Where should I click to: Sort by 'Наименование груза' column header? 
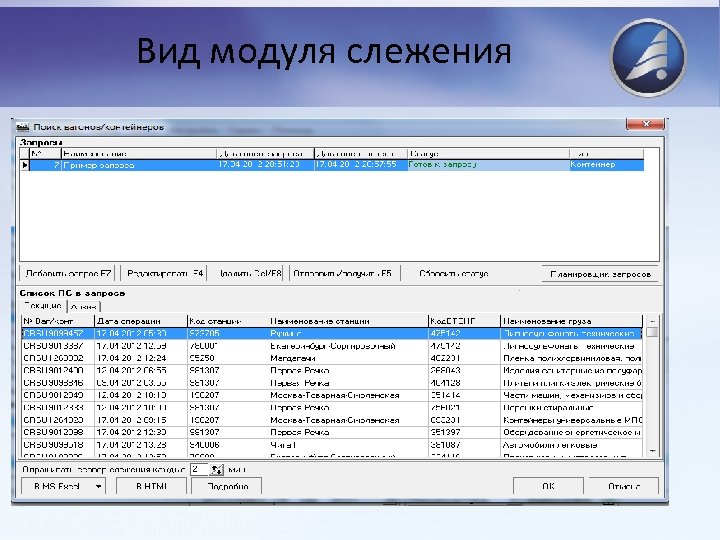572,321
